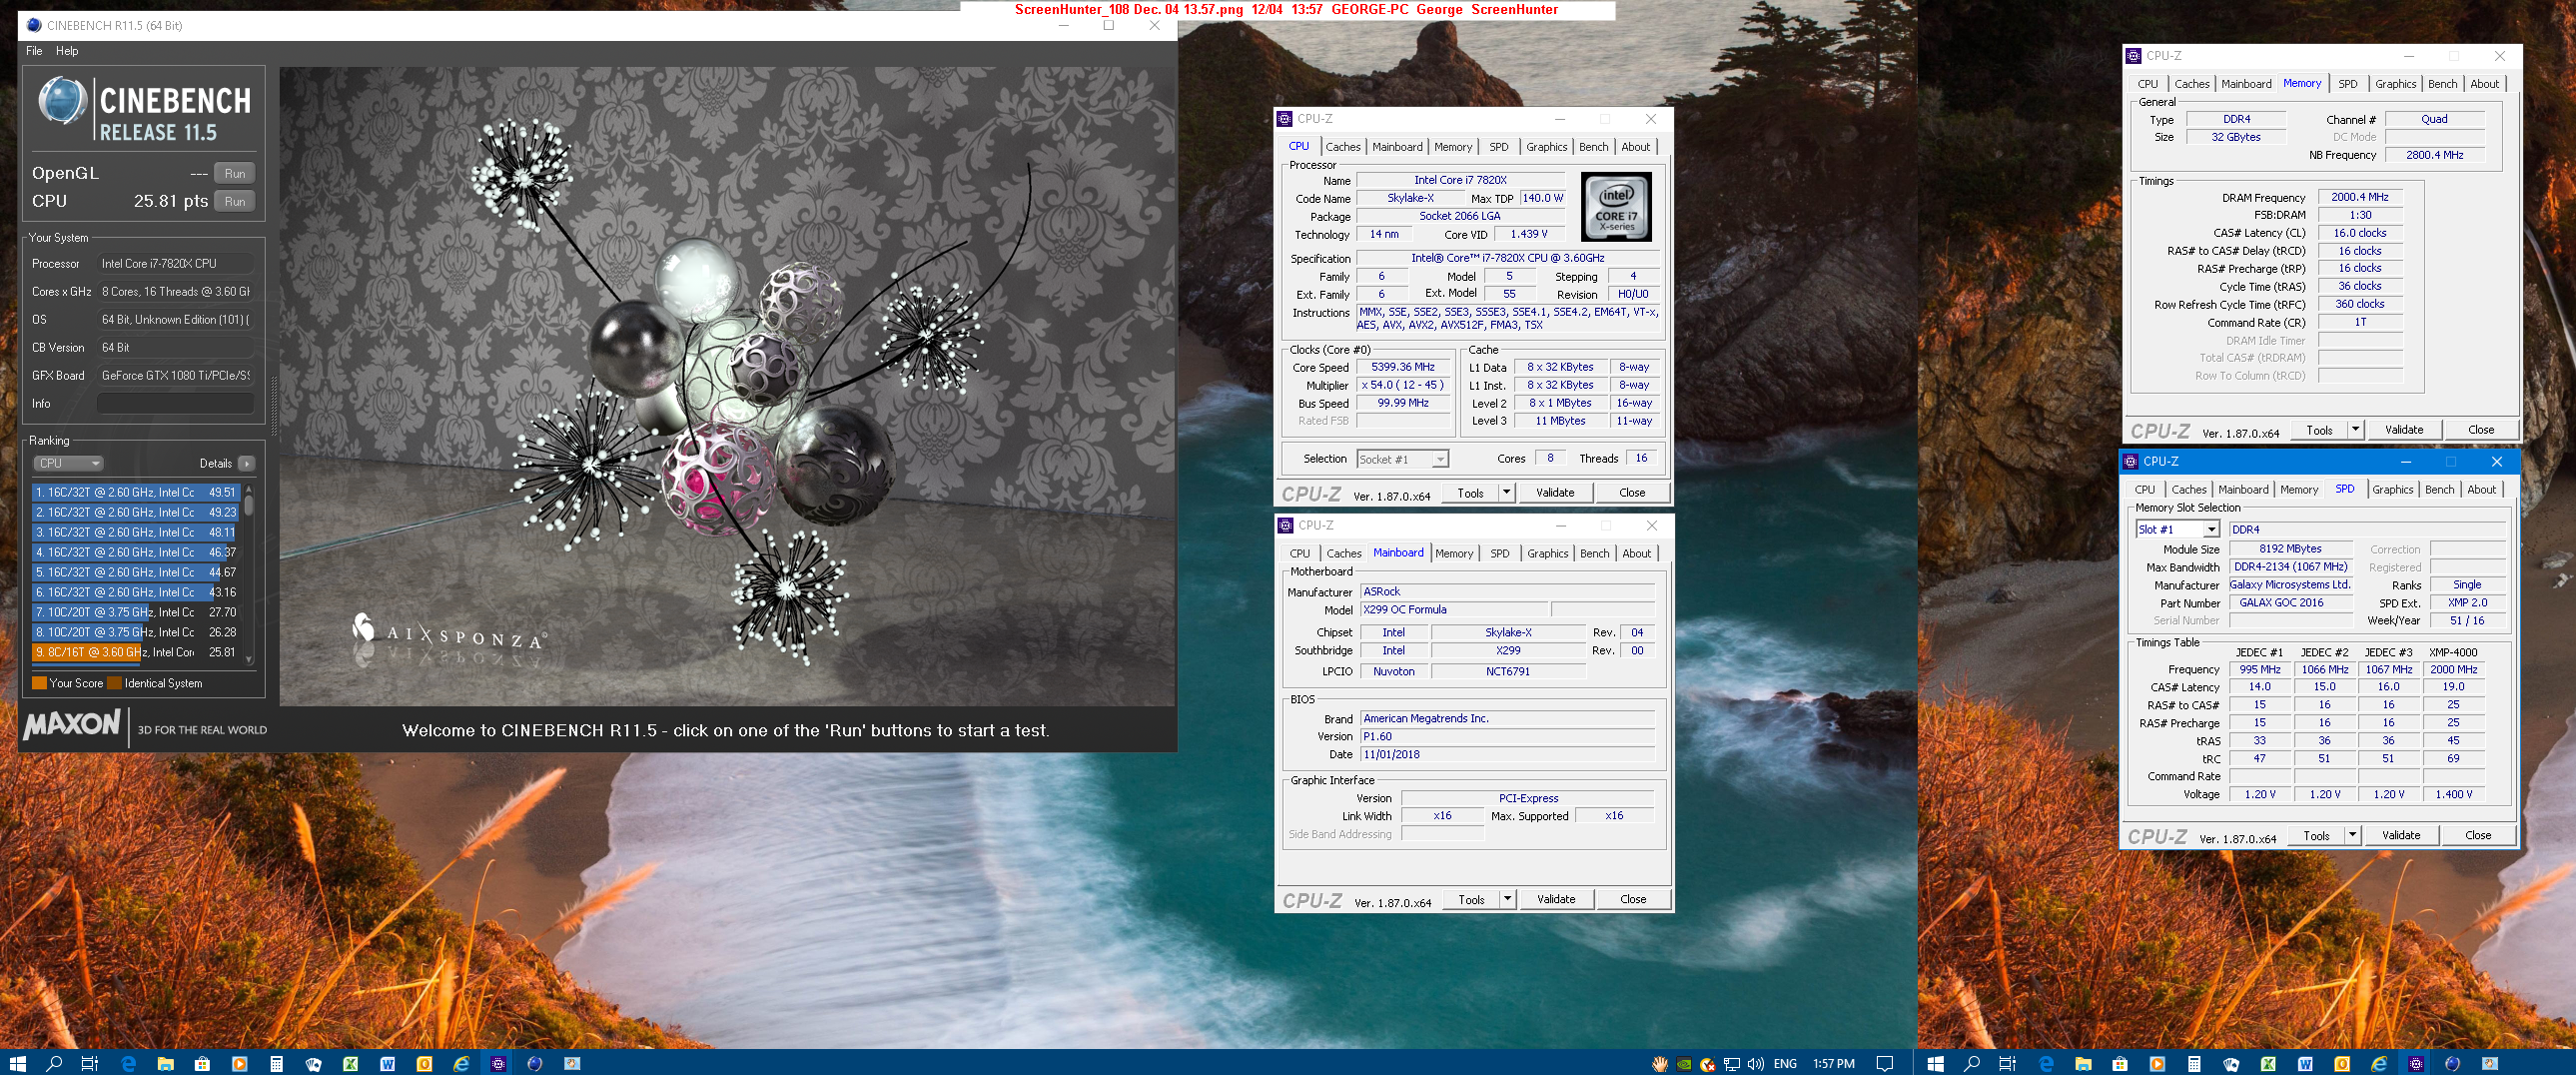2576x1075 pixels.
Task: Click Tools button in CPU-Z Memory window
Action: (2319, 430)
